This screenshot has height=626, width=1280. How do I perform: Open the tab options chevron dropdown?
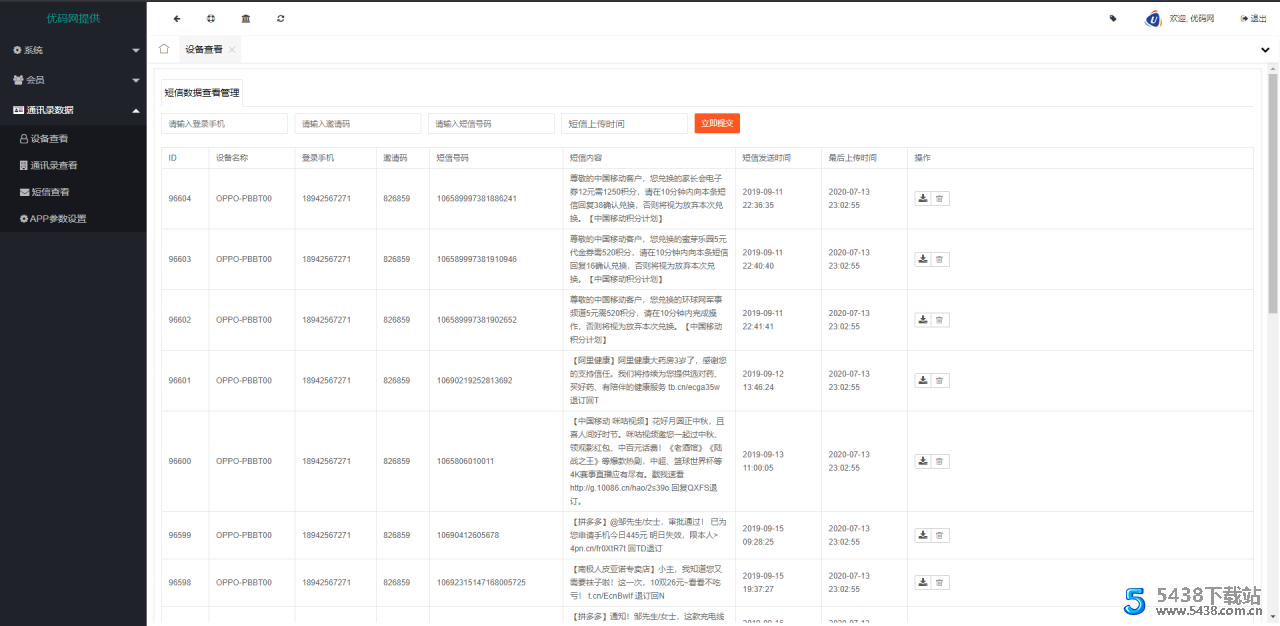pos(1265,49)
